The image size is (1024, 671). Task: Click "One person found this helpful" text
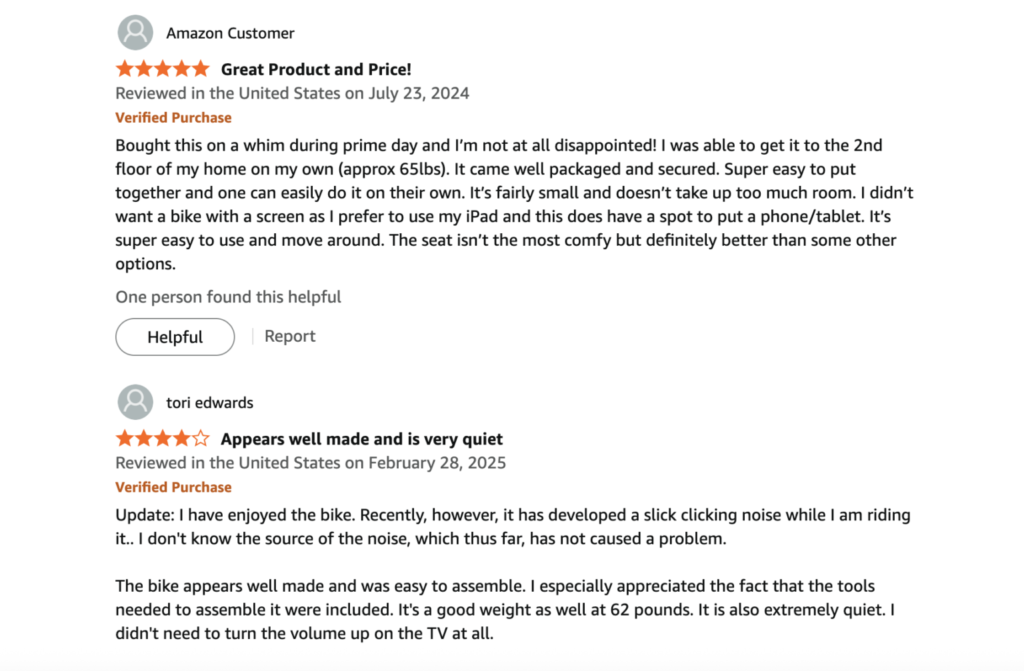[228, 297]
